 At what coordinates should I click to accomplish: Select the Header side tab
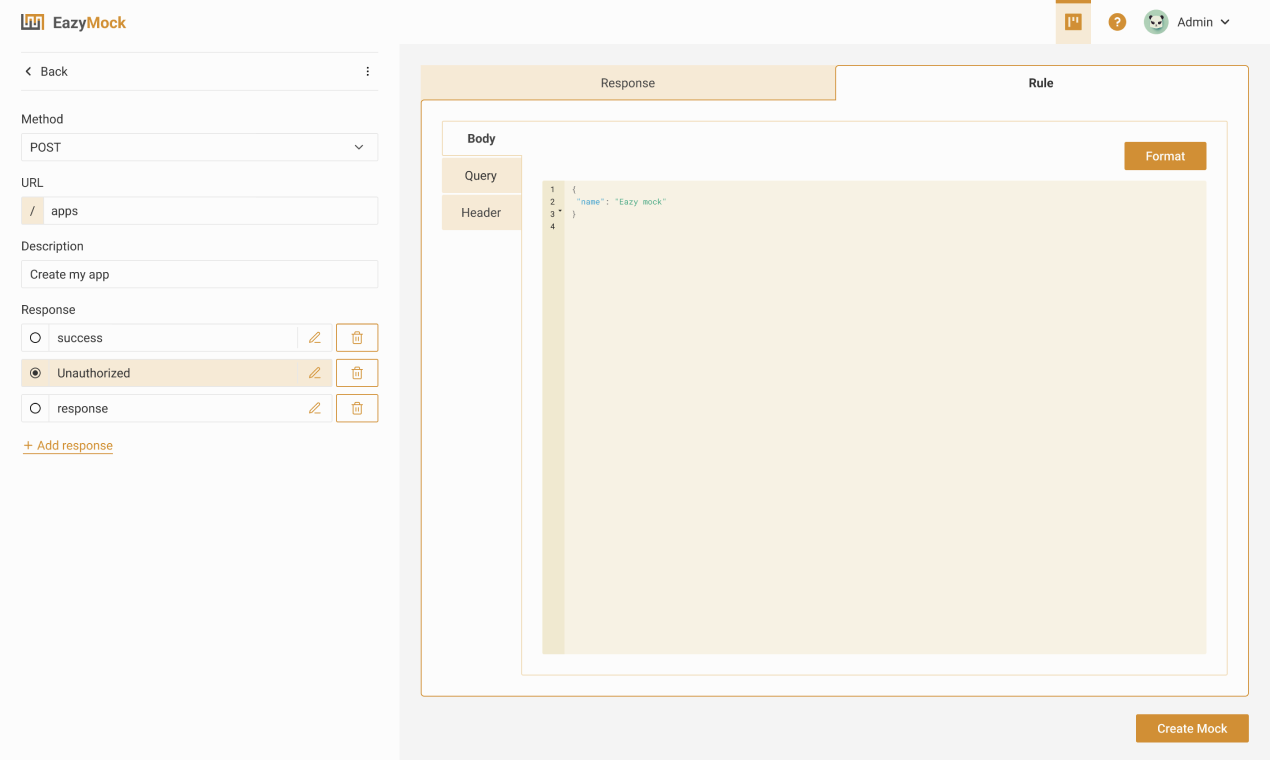coord(481,213)
